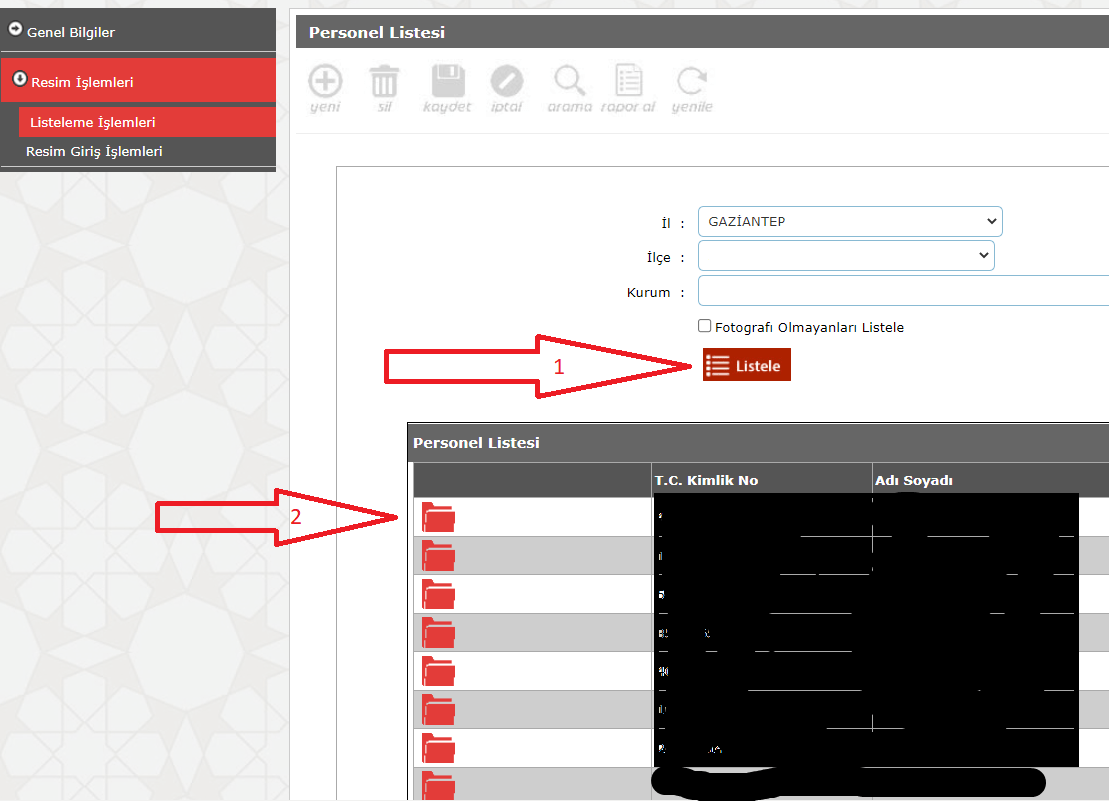The image size is (1109, 801).
Task: Open 'arama' magnifier search icon
Action: point(569,82)
